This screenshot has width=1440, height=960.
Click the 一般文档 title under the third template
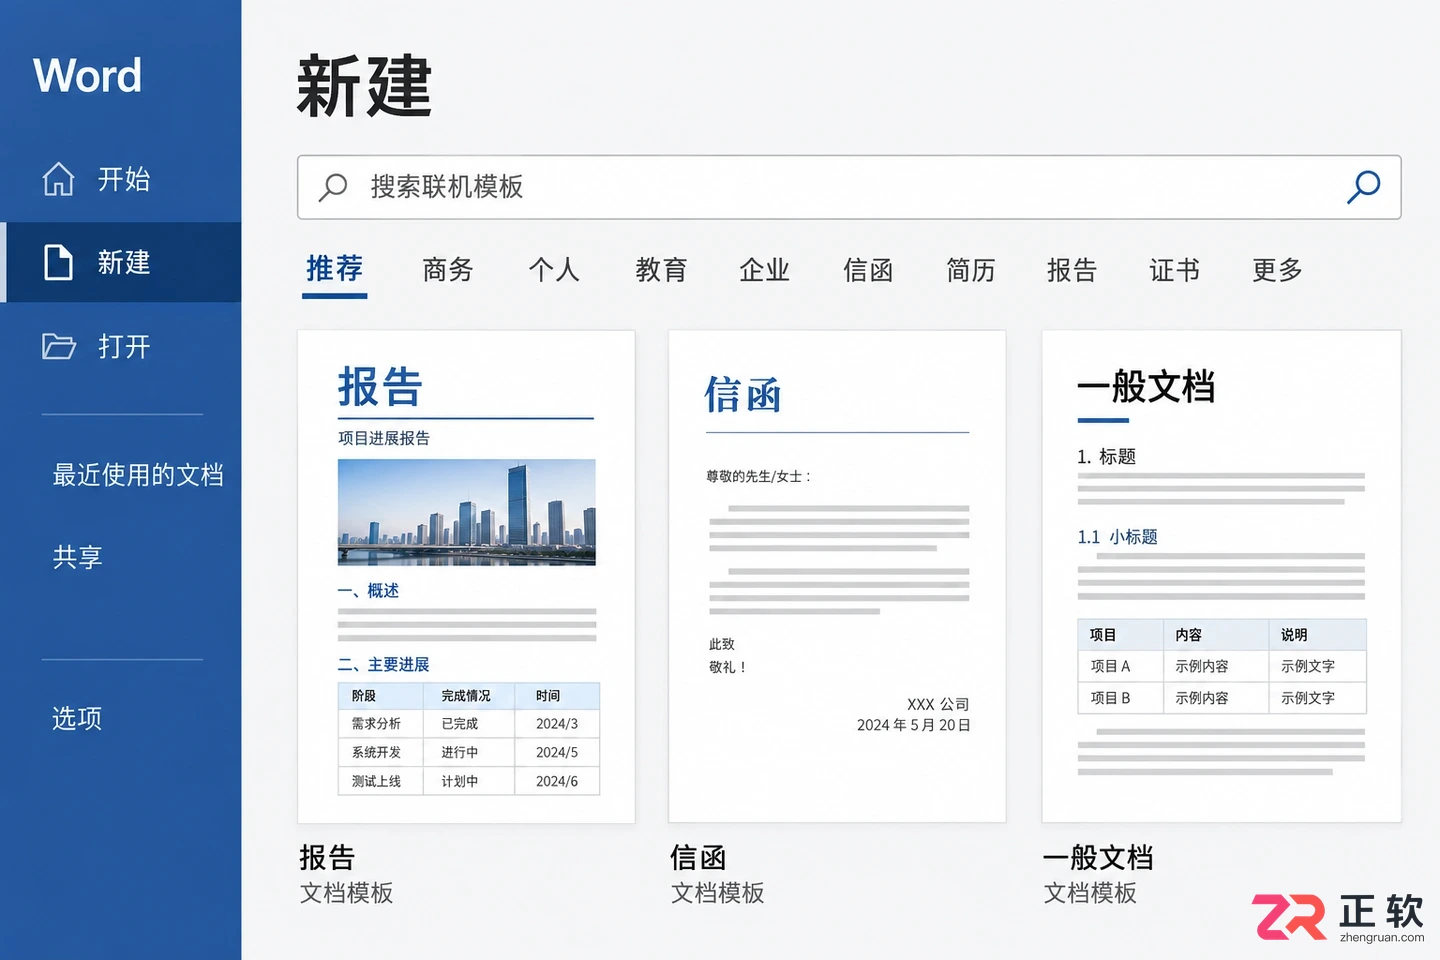[x=1098, y=857]
